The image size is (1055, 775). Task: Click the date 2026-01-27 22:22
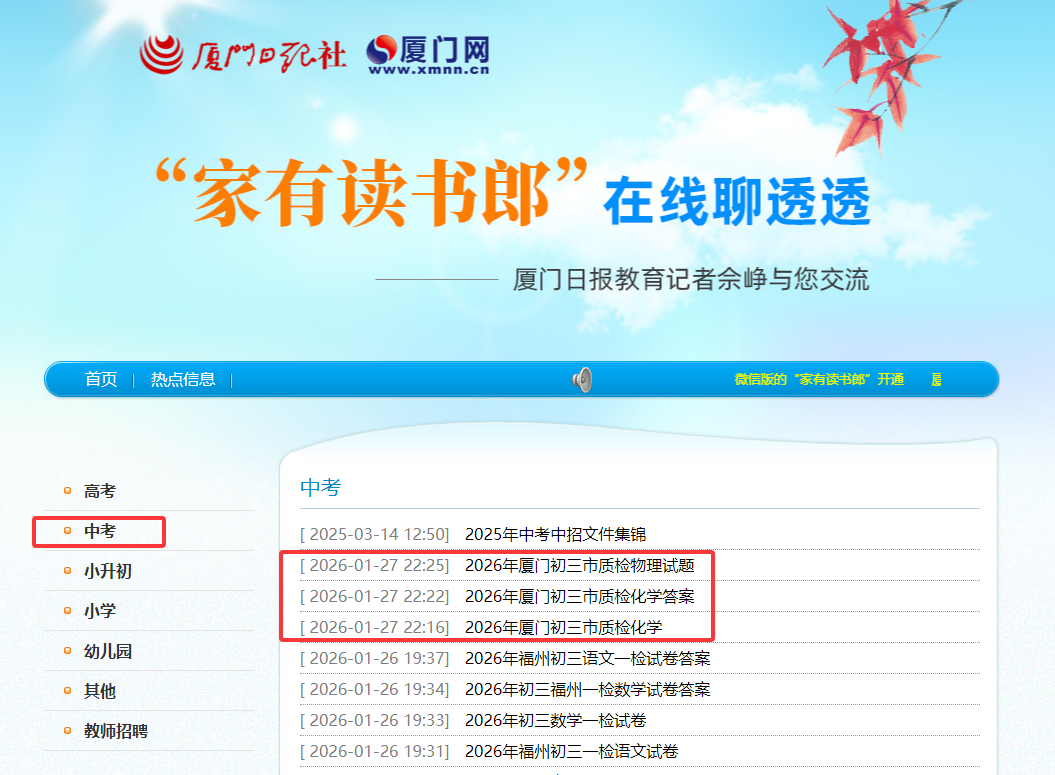(375, 596)
